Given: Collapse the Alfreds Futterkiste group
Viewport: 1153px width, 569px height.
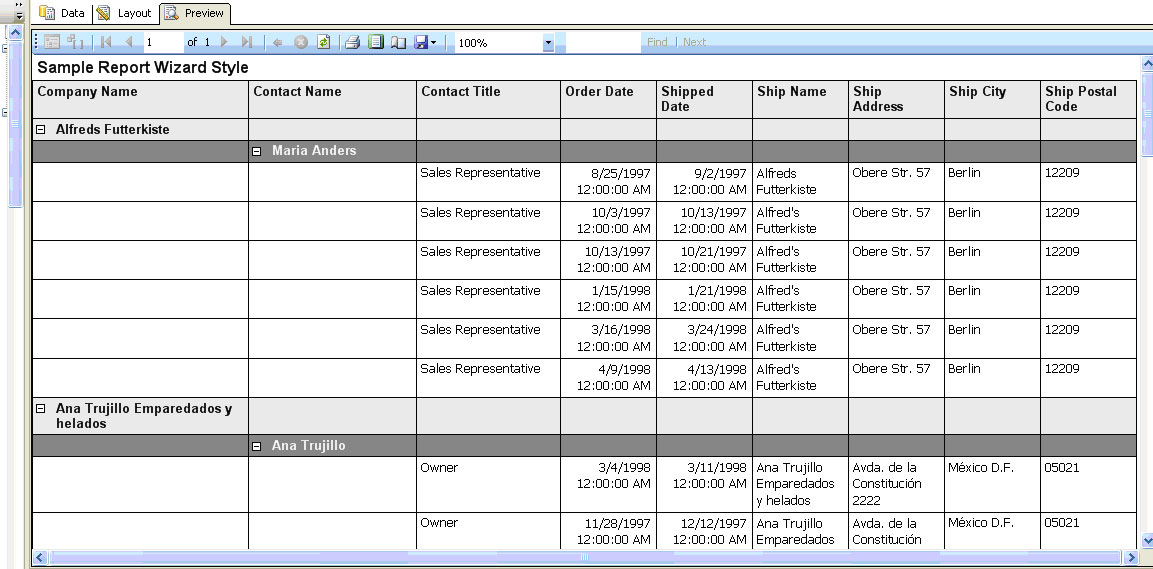Looking at the screenshot, I should (41, 129).
